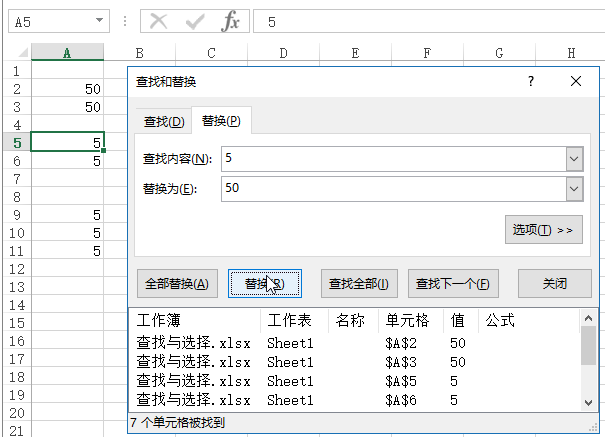Open the Name Box dropdown arrow

pos(98,22)
